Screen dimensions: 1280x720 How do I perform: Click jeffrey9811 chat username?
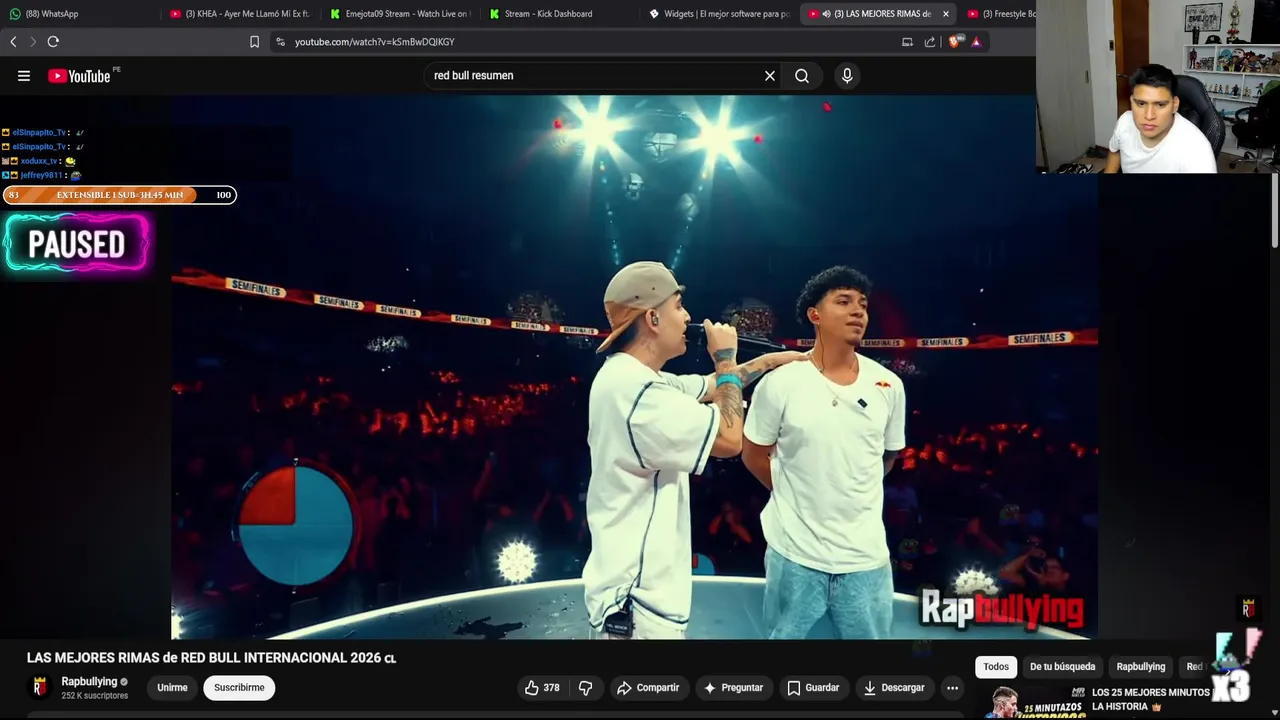pos(41,175)
